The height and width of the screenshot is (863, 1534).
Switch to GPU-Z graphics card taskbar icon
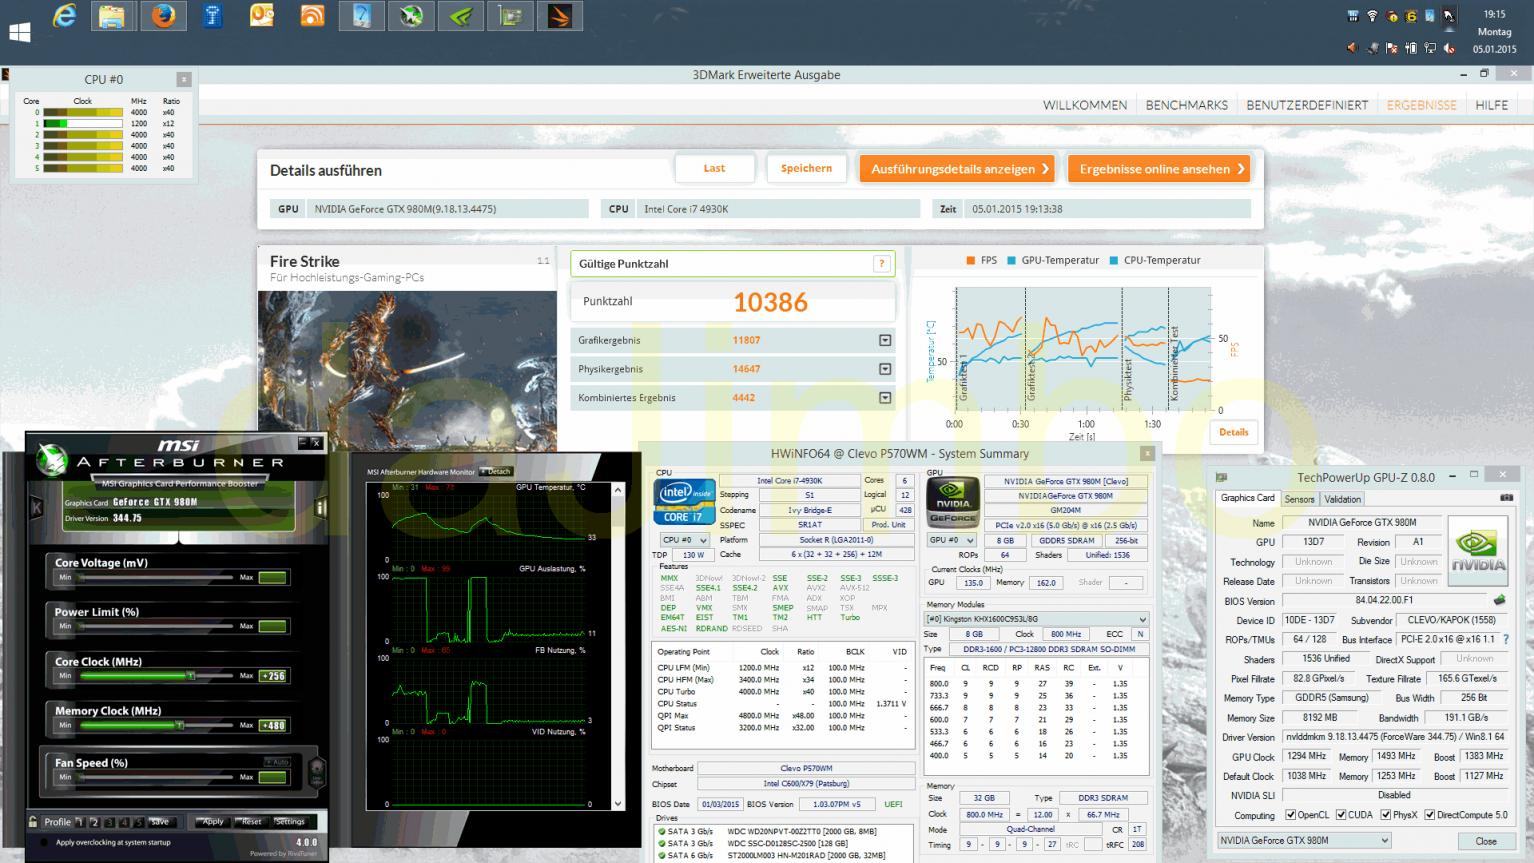[510, 16]
